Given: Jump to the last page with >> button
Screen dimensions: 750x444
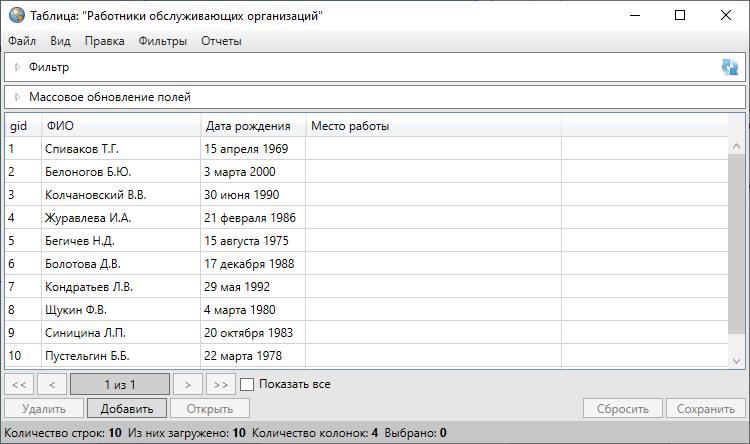Looking at the screenshot, I should (x=220, y=384).
